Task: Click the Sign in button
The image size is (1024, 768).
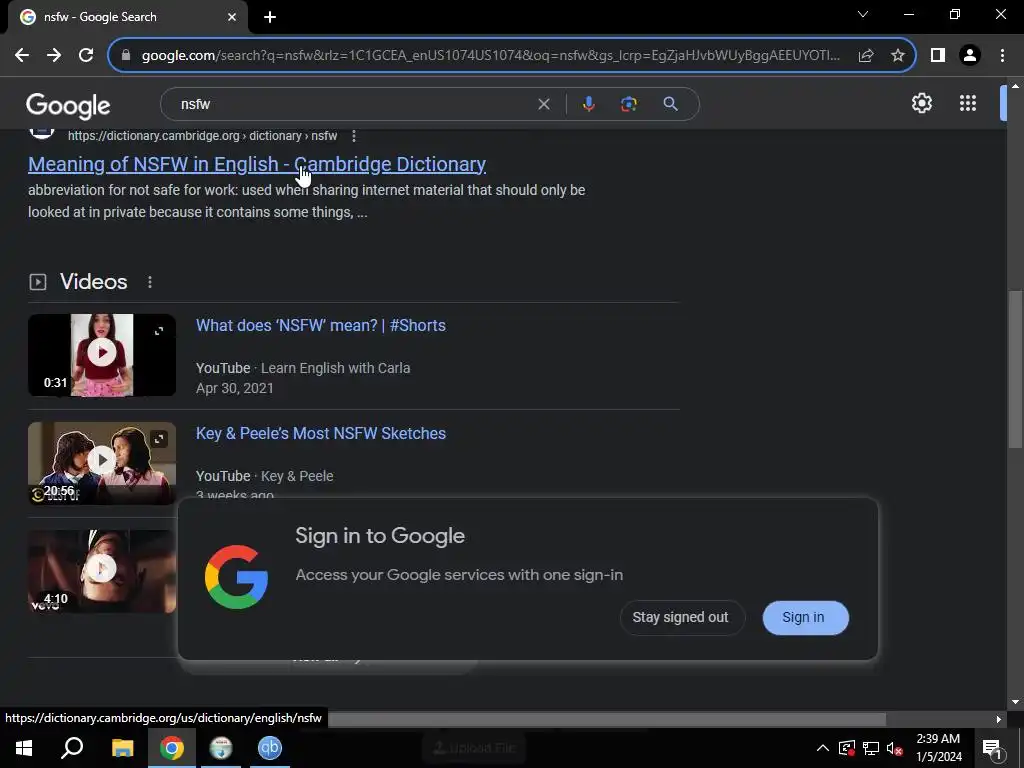Action: point(805,618)
